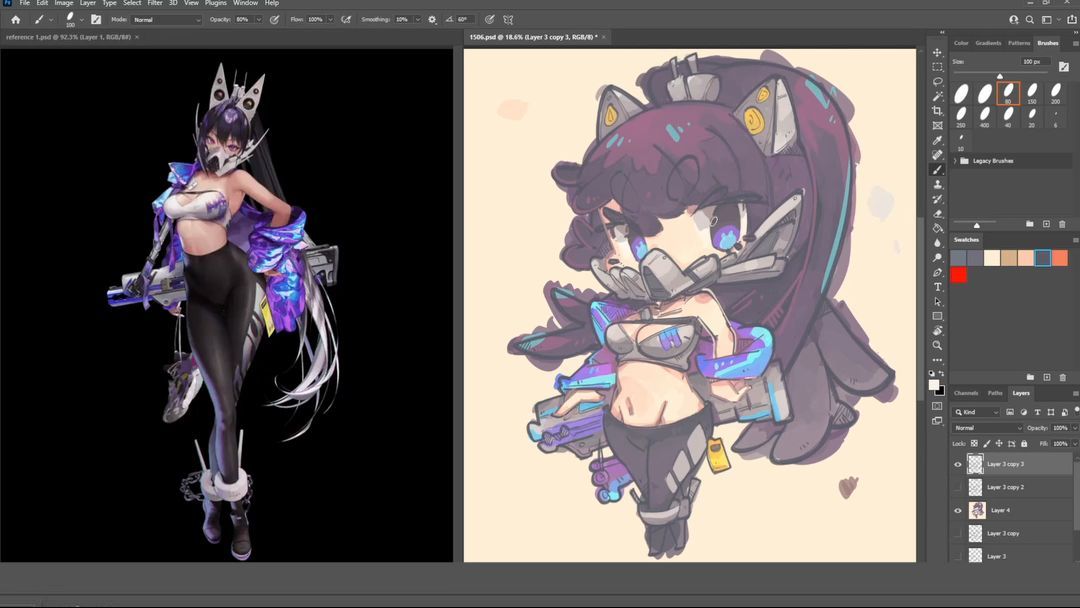The width and height of the screenshot is (1080, 608).
Task: Select the Spot Healing Brush tool
Action: click(x=937, y=155)
